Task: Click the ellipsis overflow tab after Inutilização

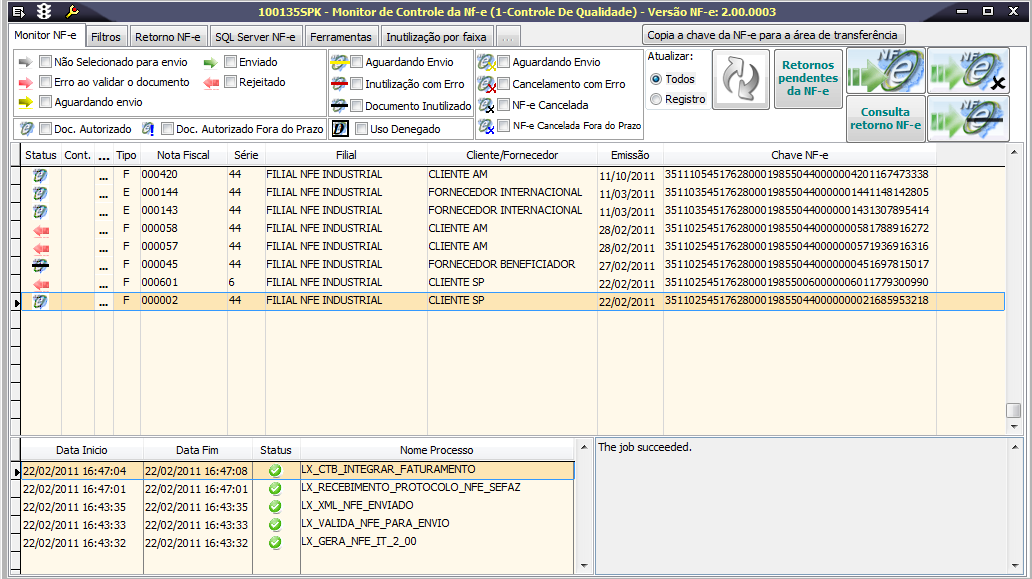Action: pos(508,37)
